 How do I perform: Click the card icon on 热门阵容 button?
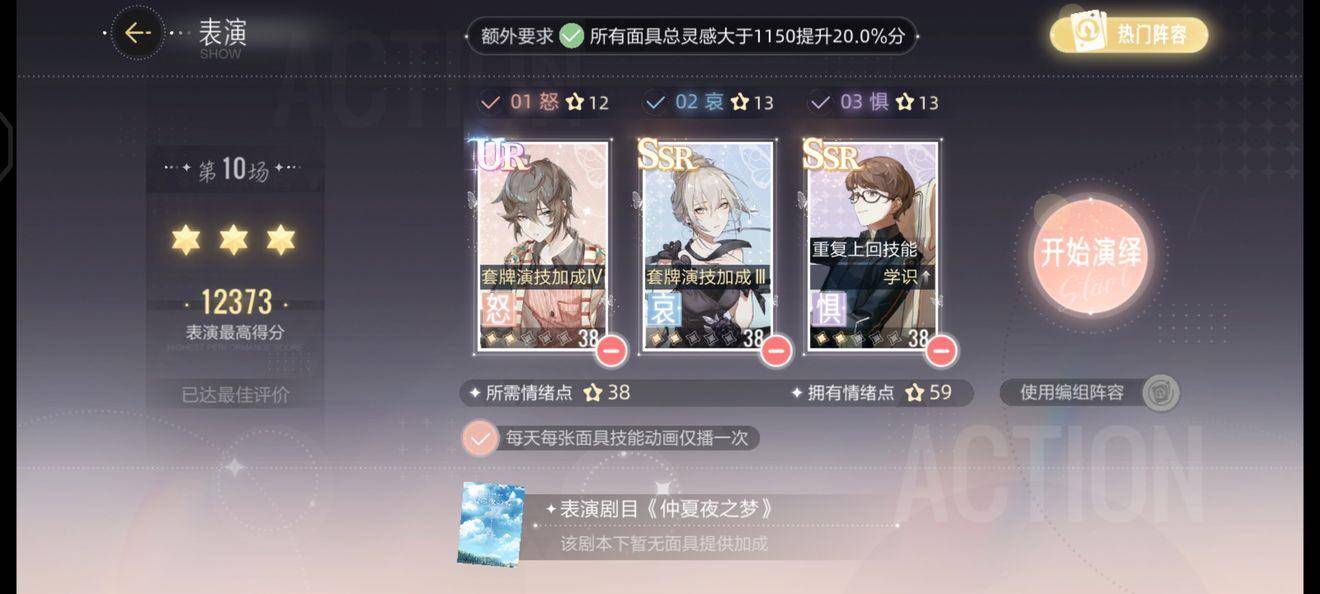pos(1083,34)
